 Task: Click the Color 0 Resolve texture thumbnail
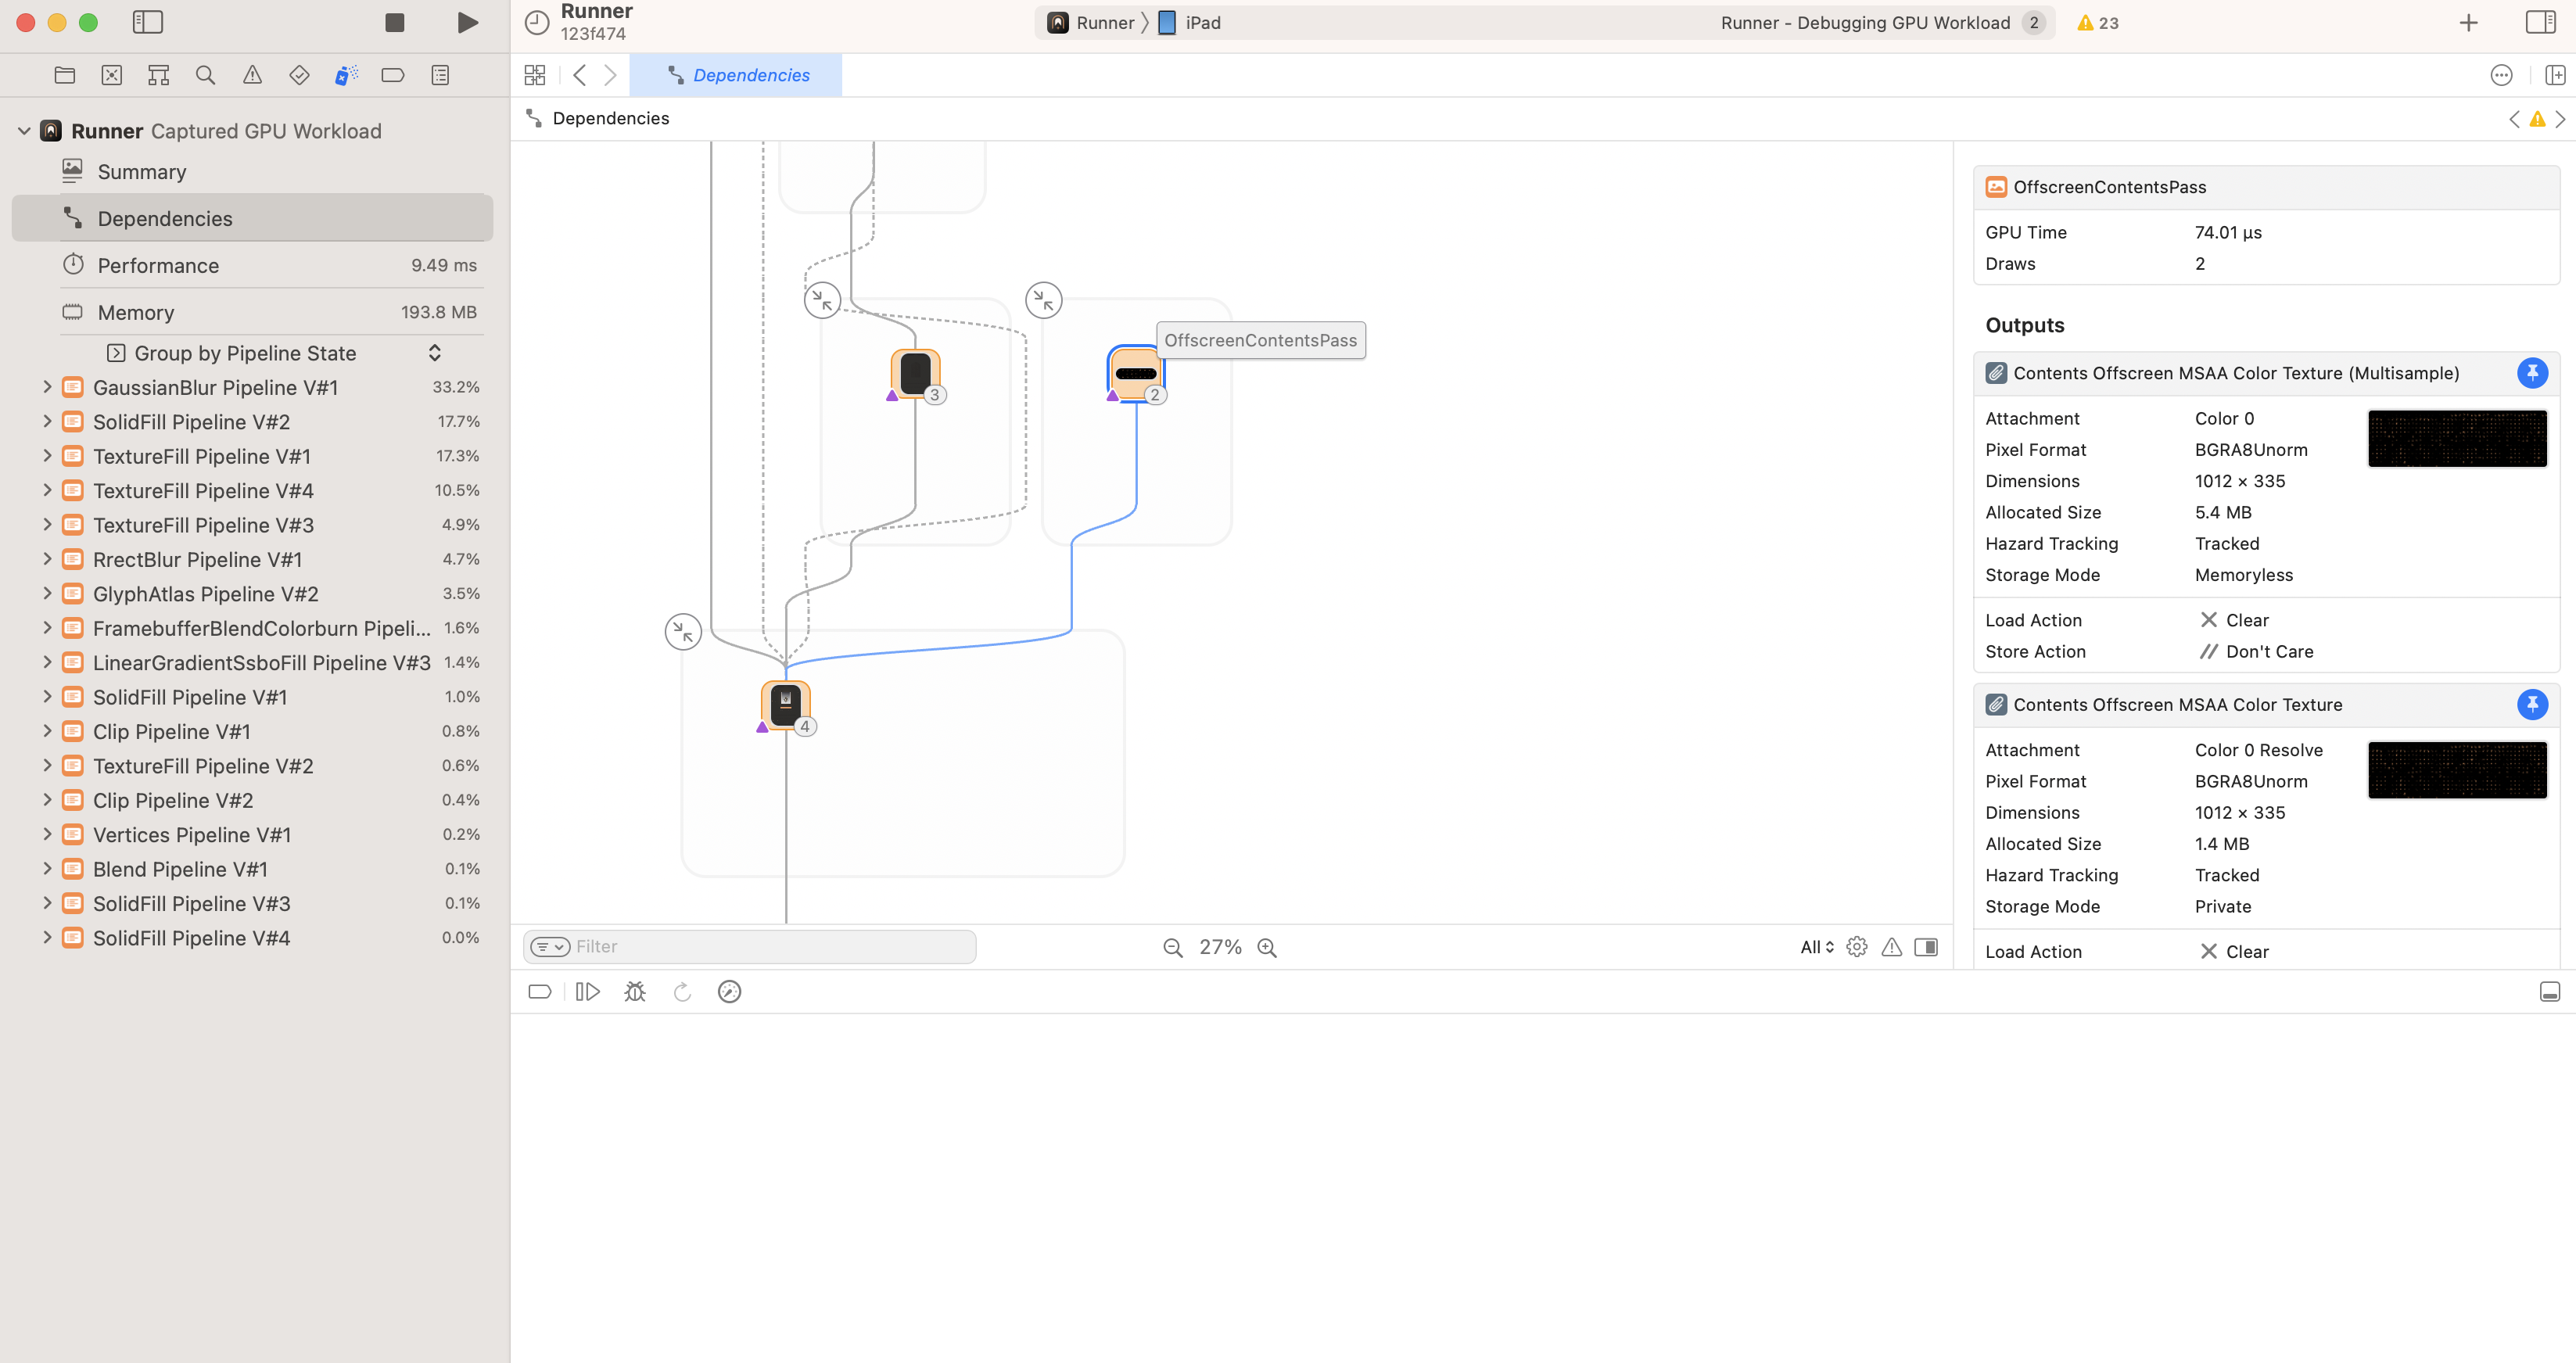[x=2457, y=769]
